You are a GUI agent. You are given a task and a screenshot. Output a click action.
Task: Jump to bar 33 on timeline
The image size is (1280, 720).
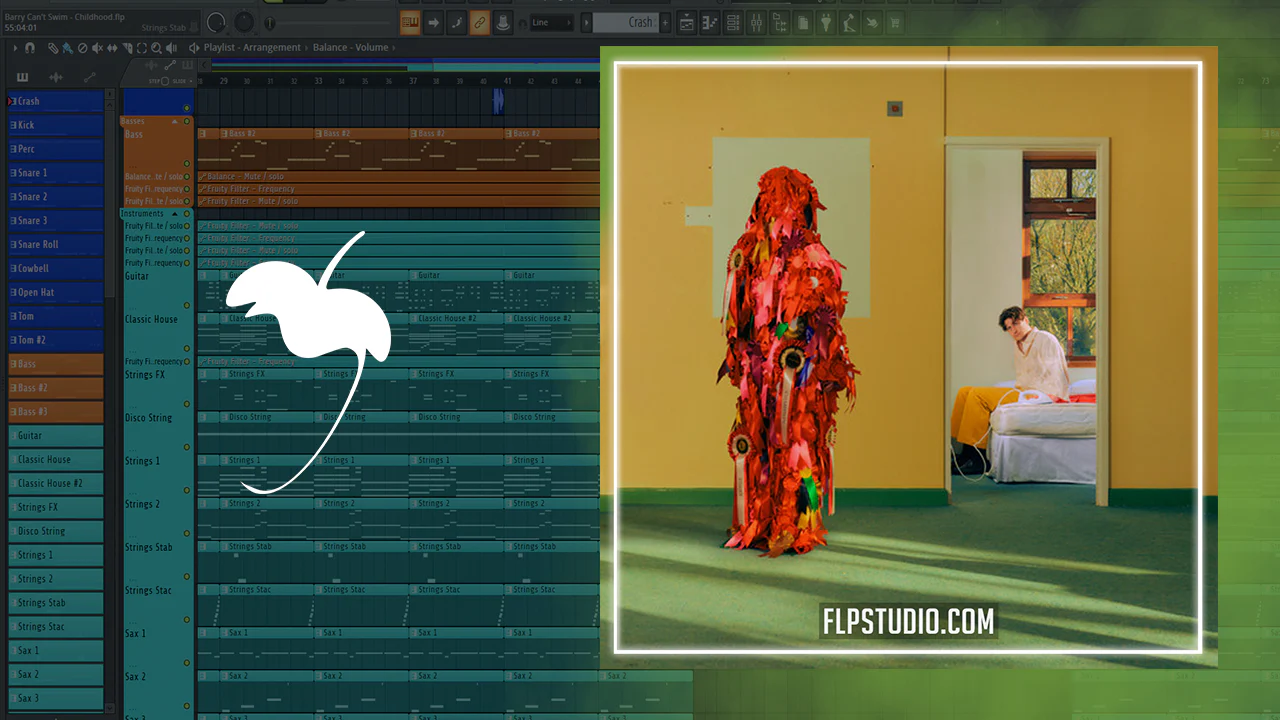pyautogui.click(x=318, y=80)
